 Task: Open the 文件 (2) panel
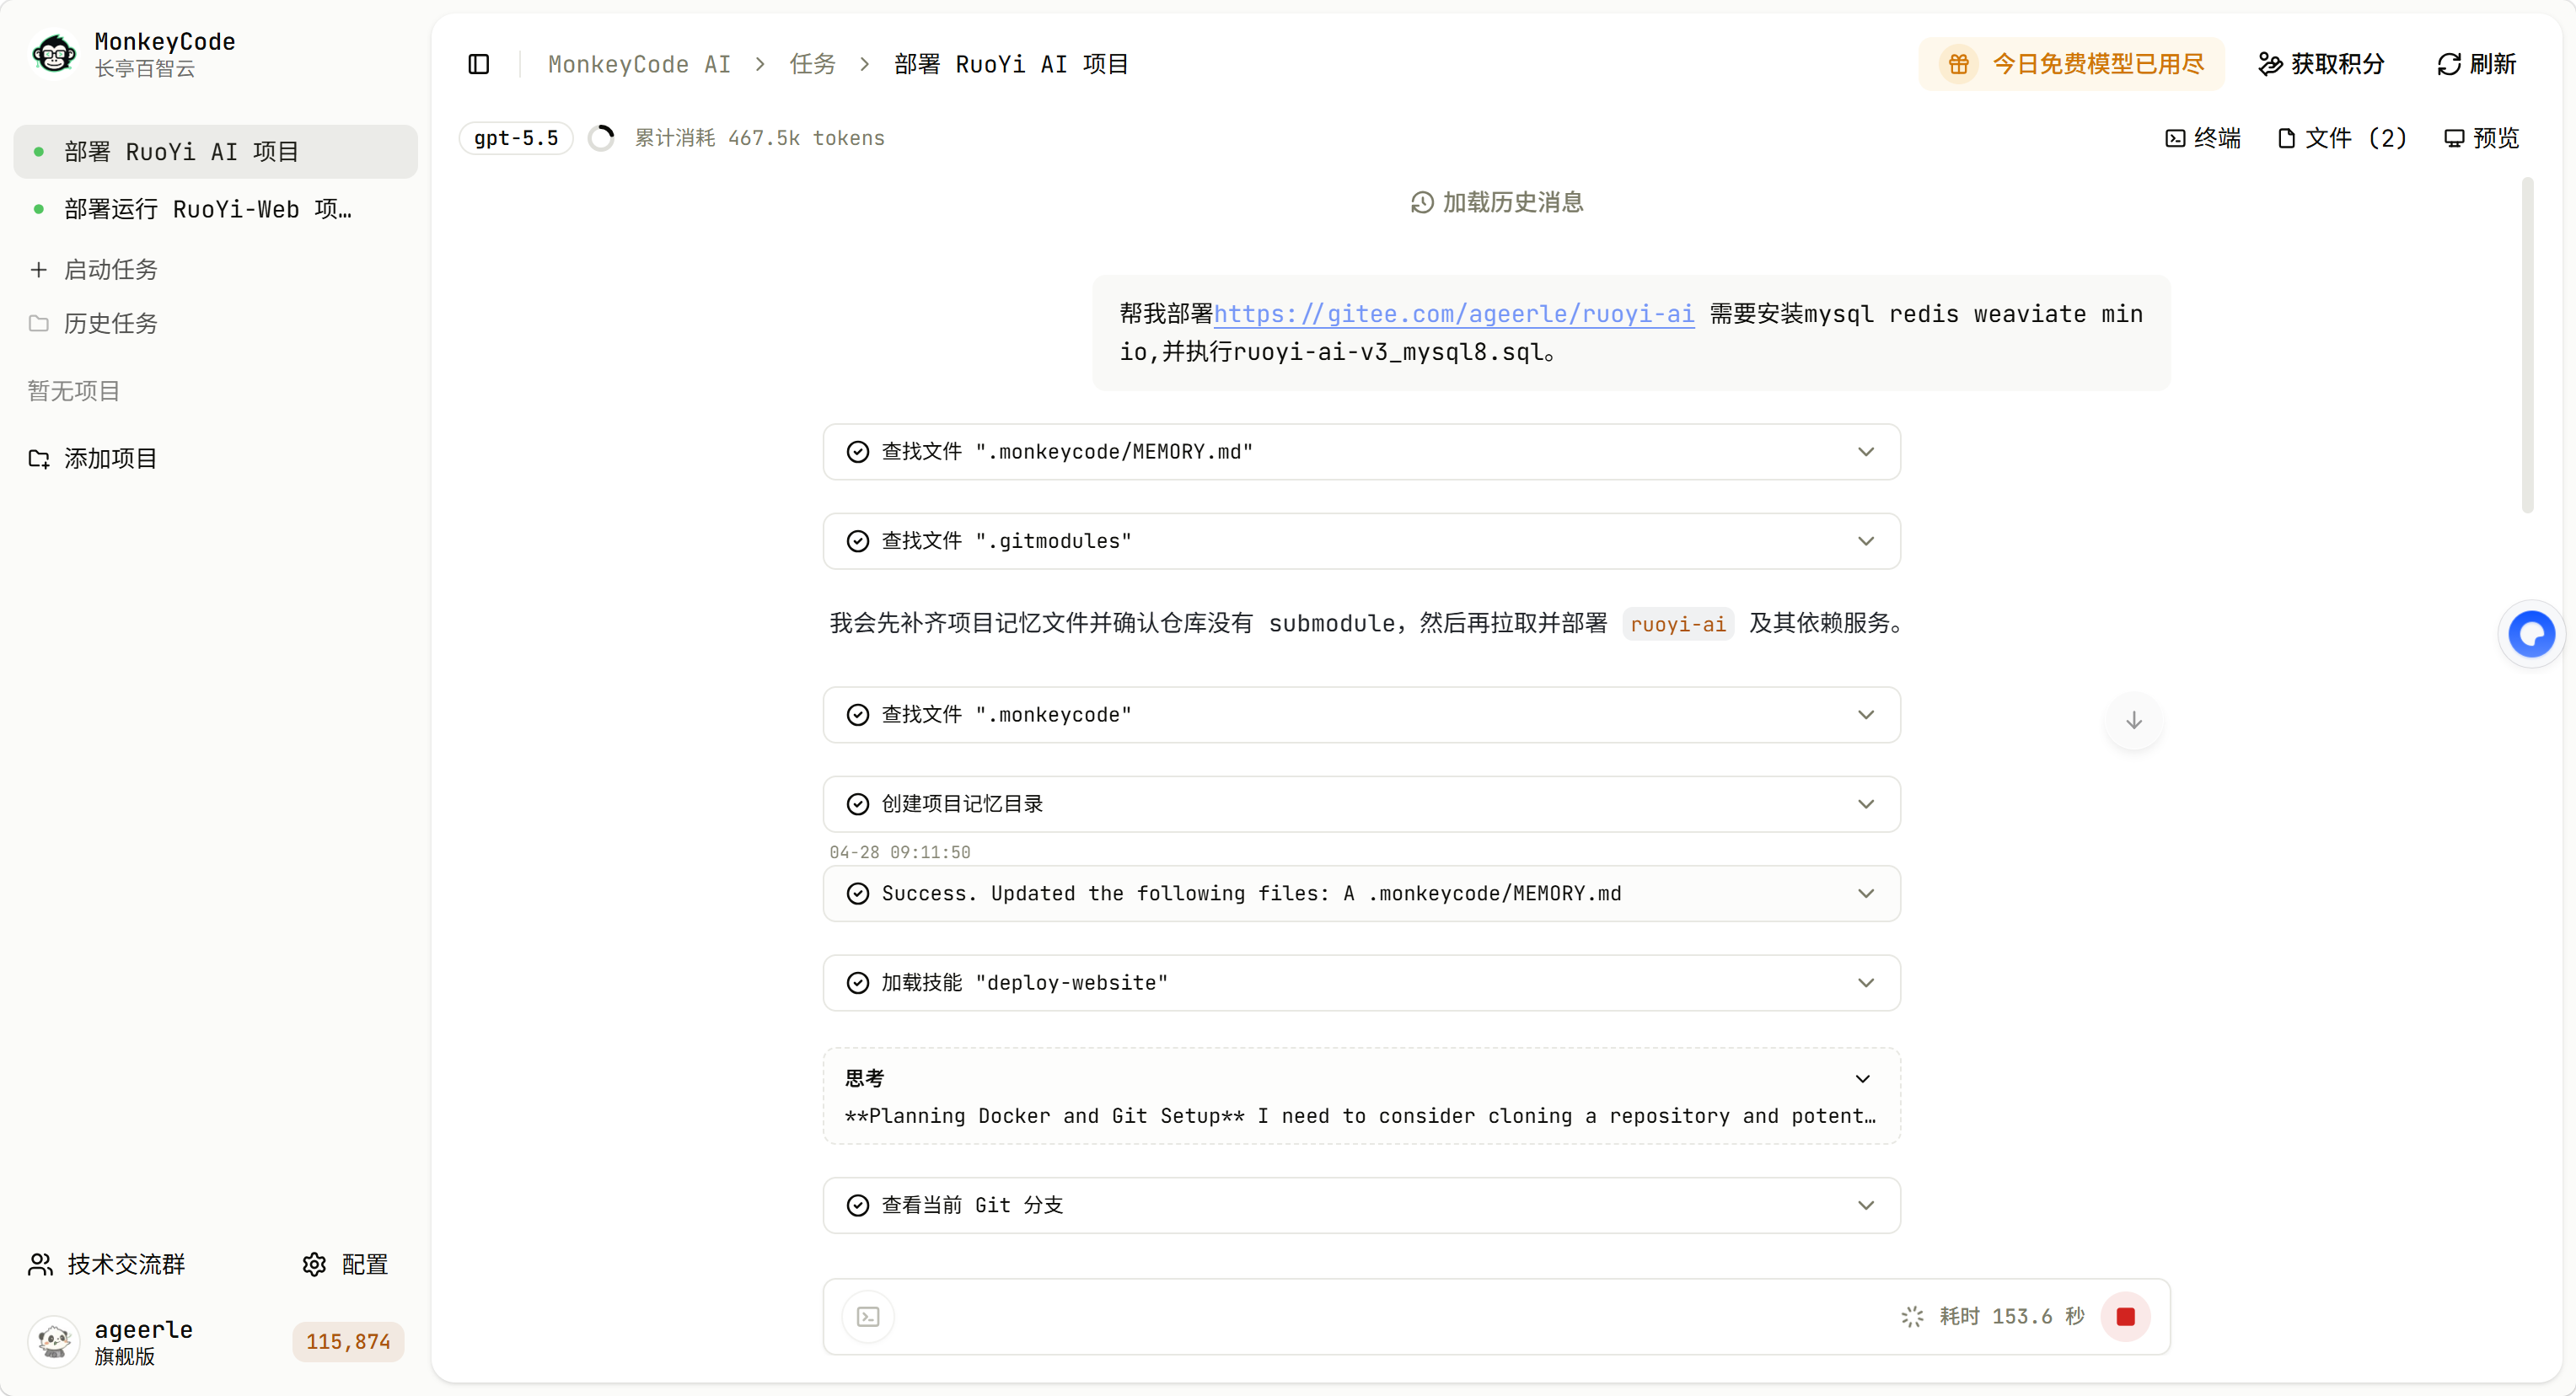pos(2341,138)
